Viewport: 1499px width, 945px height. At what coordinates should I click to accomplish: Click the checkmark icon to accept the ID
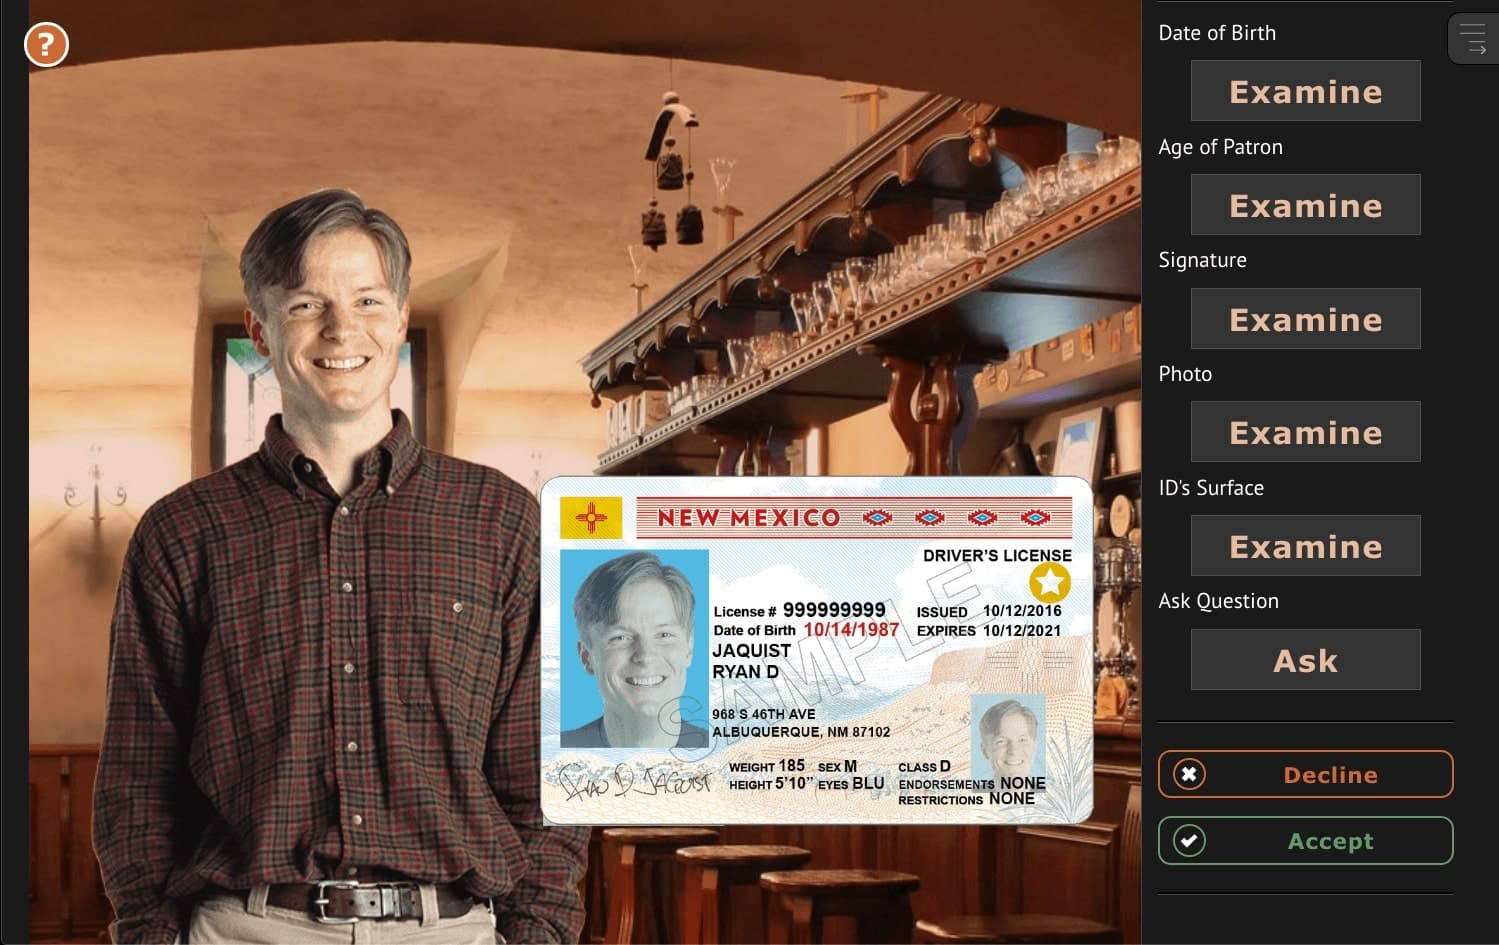tap(1189, 841)
